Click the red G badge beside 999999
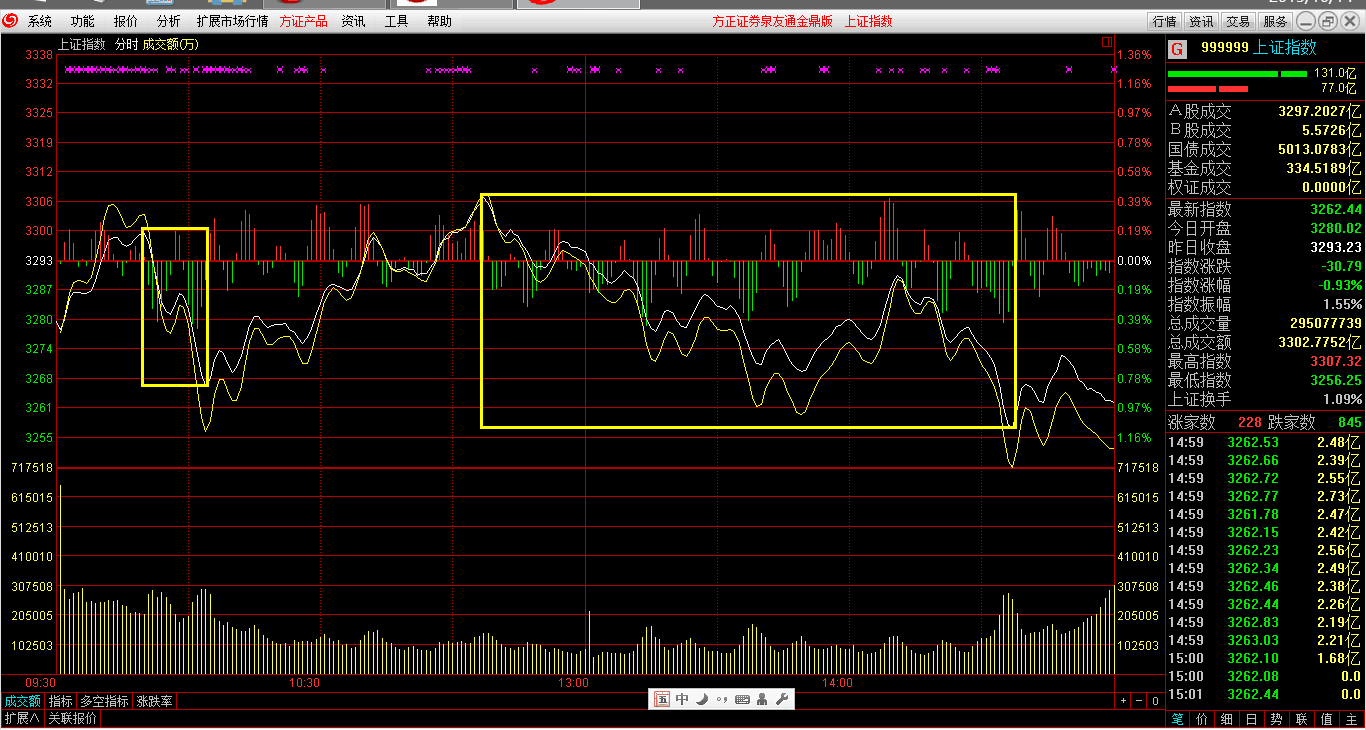 point(1177,48)
